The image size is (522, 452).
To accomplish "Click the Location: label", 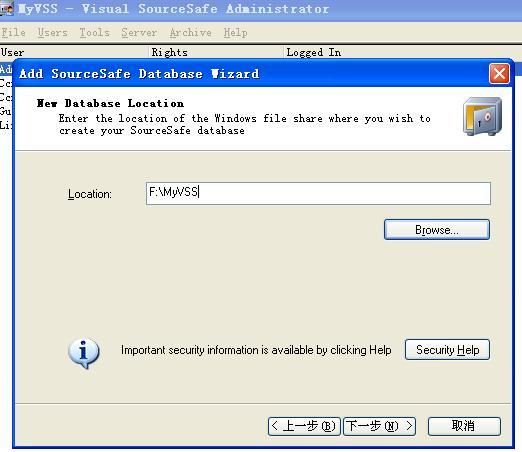I will tap(90, 194).
